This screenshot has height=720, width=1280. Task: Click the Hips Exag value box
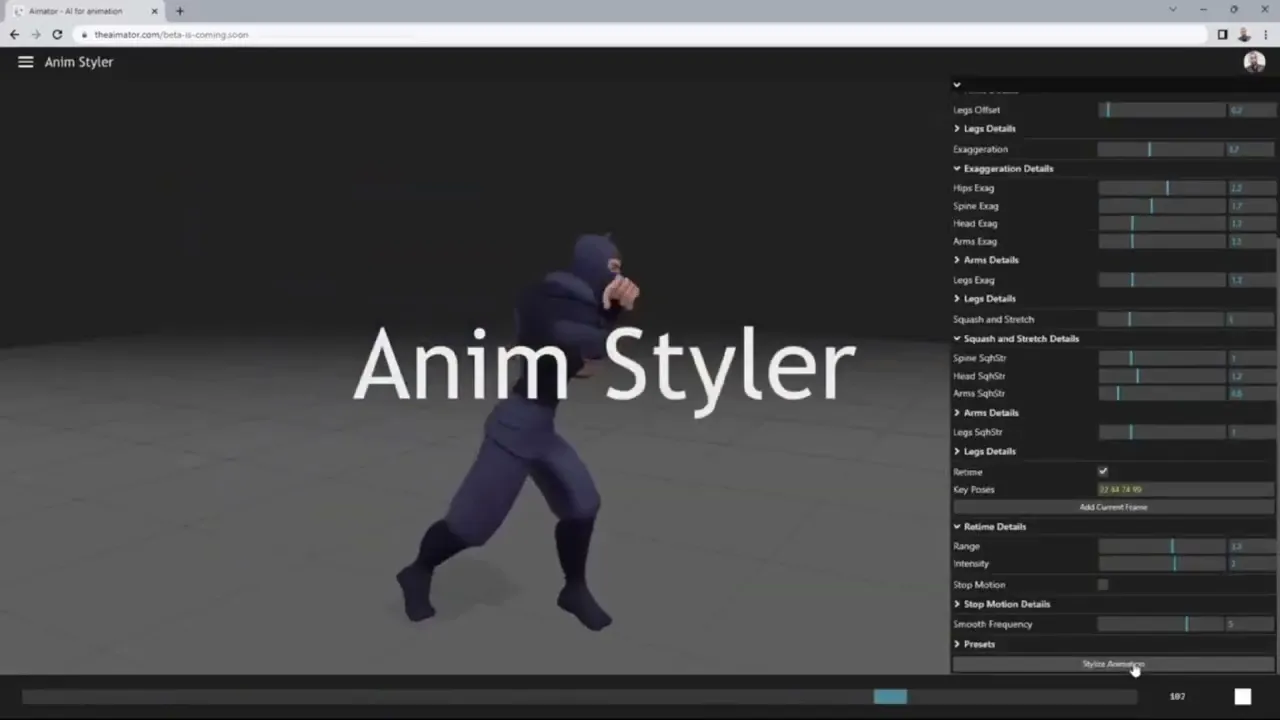[x=1251, y=188]
